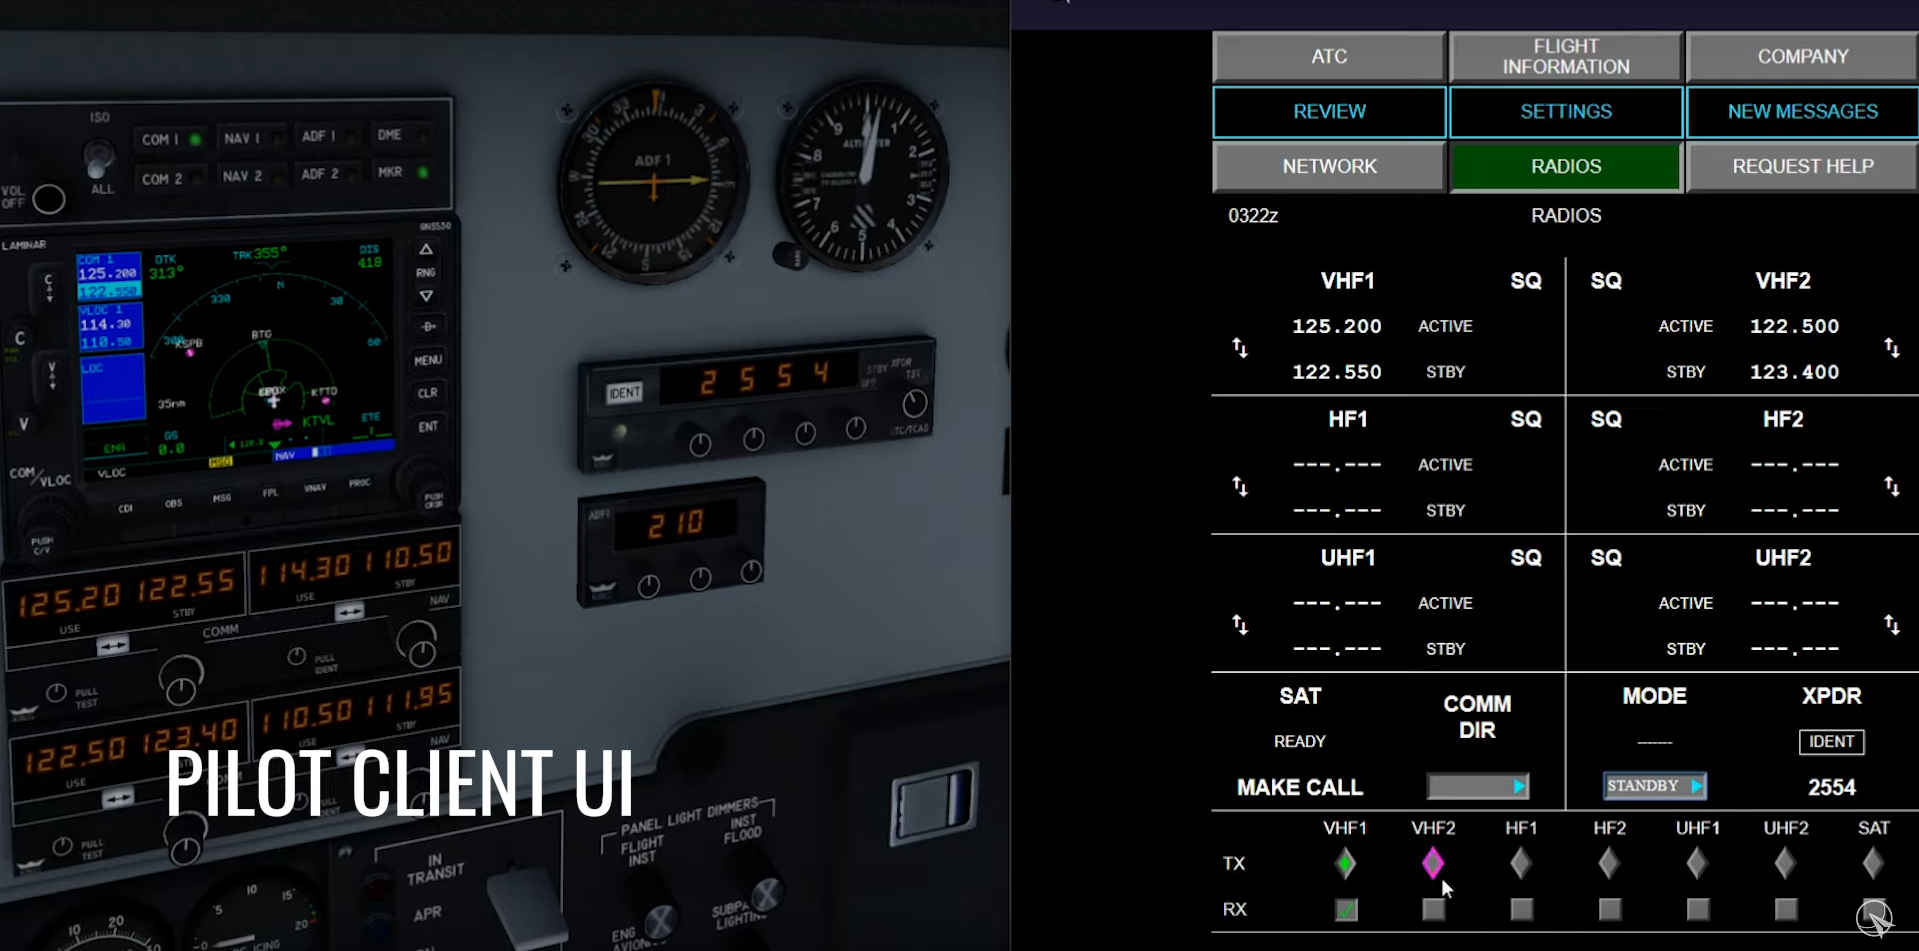Click VHF2 active frequency 122.500
The image size is (1919, 951).
(x=1794, y=326)
